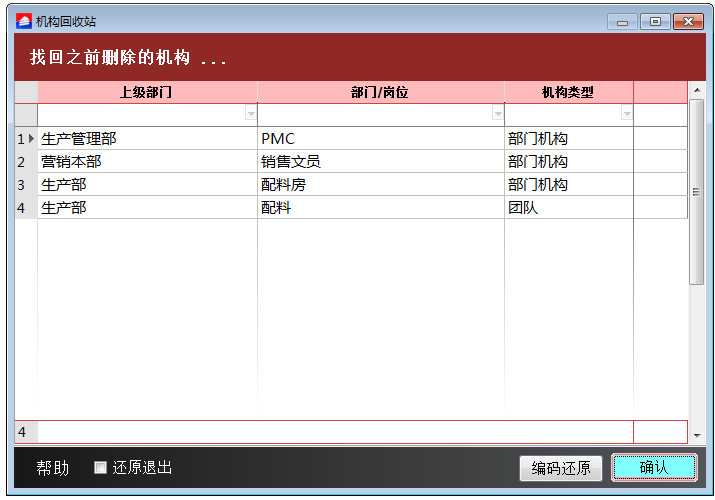Click the vertical scrollbar thumb

click(x=696, y=192)
